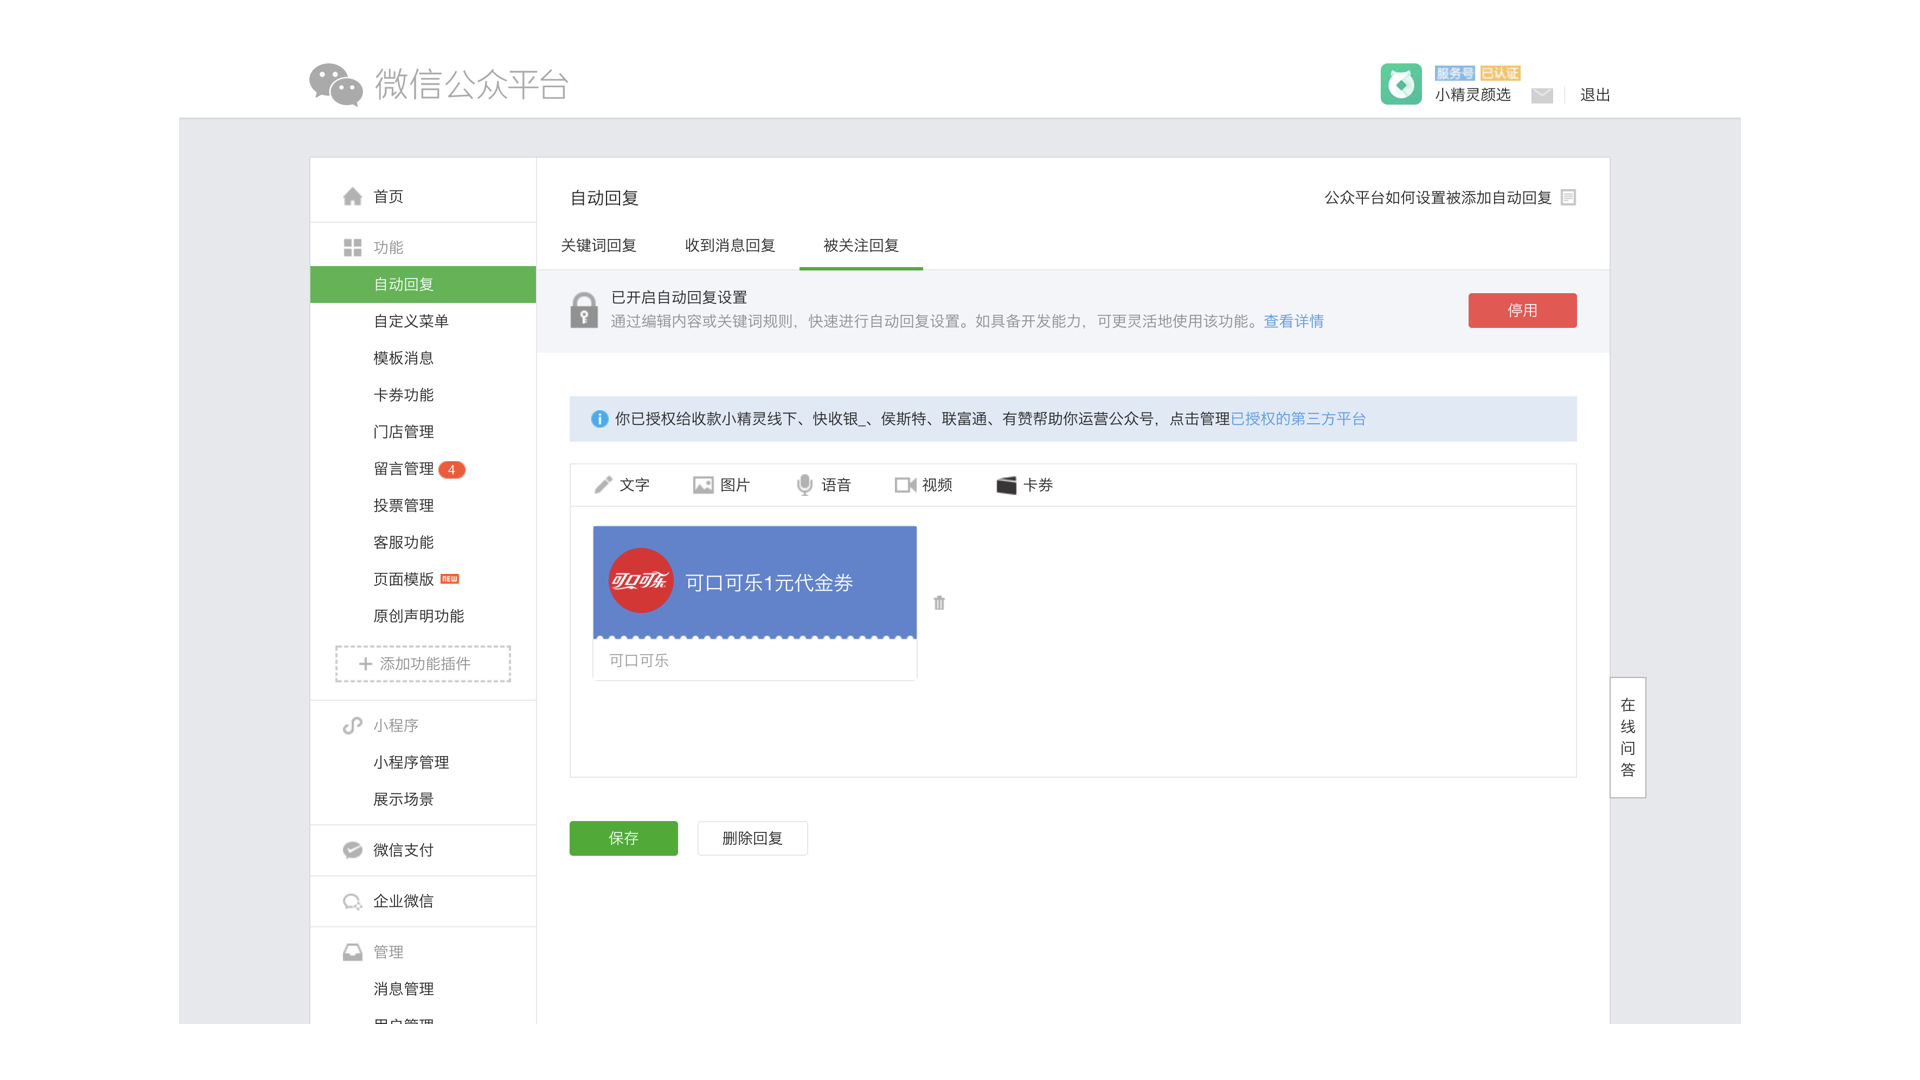Click the 功能 grid icon
Screen dimensions: 1920x1080
pos(352,247)
